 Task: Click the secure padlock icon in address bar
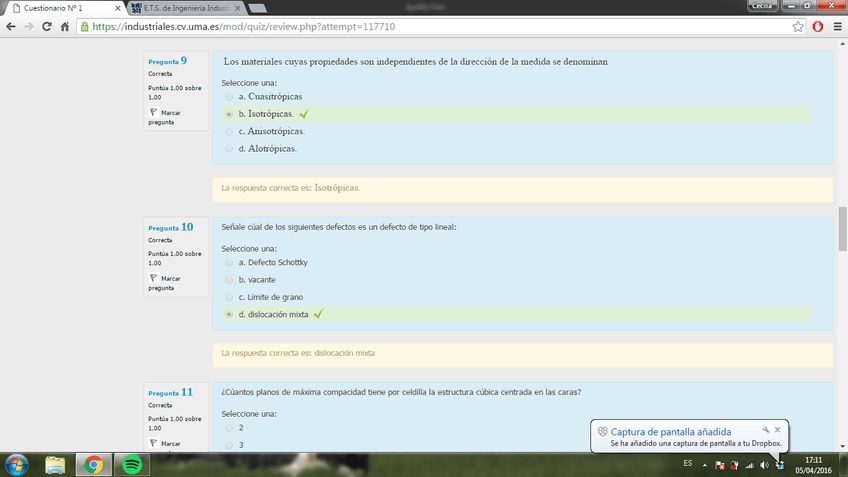tap(84, 26)
